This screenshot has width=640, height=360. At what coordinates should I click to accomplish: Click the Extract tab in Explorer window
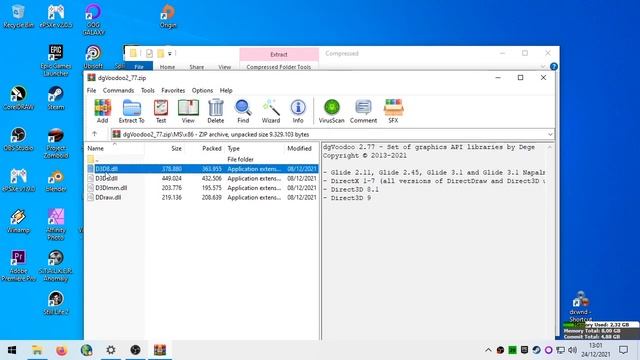click(x=279, y=54)
